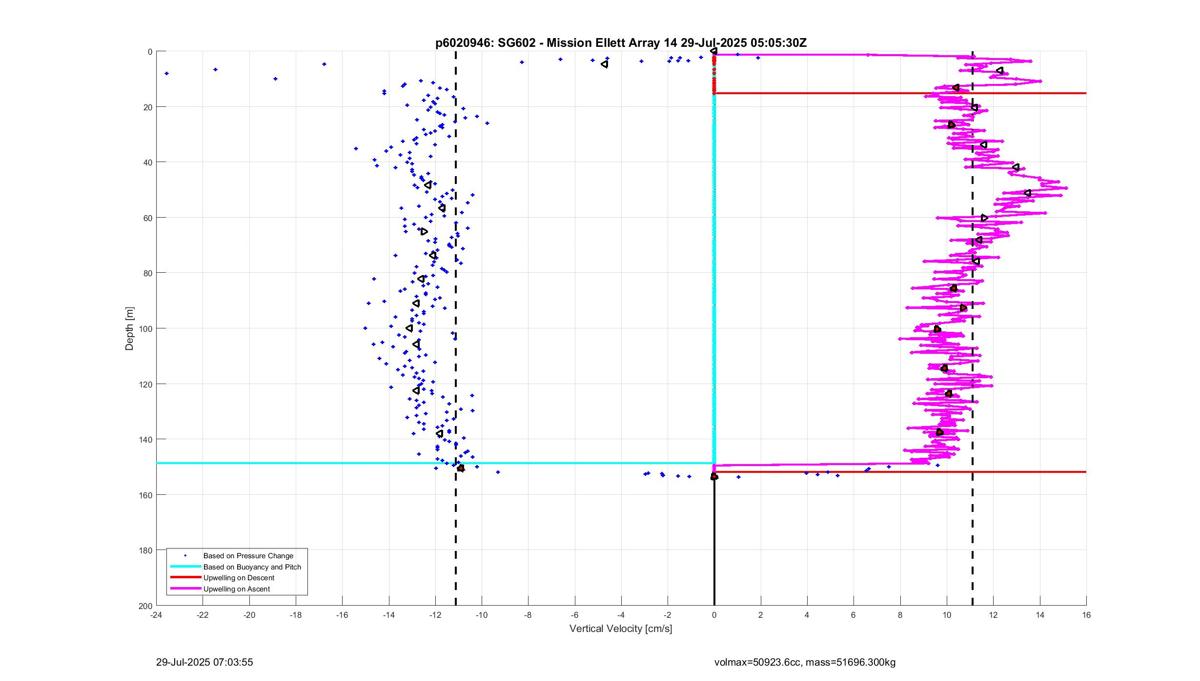Viewport: 1200px width, 681px height.
Task: Click the cyan line sample in the legend
Action: (x=185, y=567)
